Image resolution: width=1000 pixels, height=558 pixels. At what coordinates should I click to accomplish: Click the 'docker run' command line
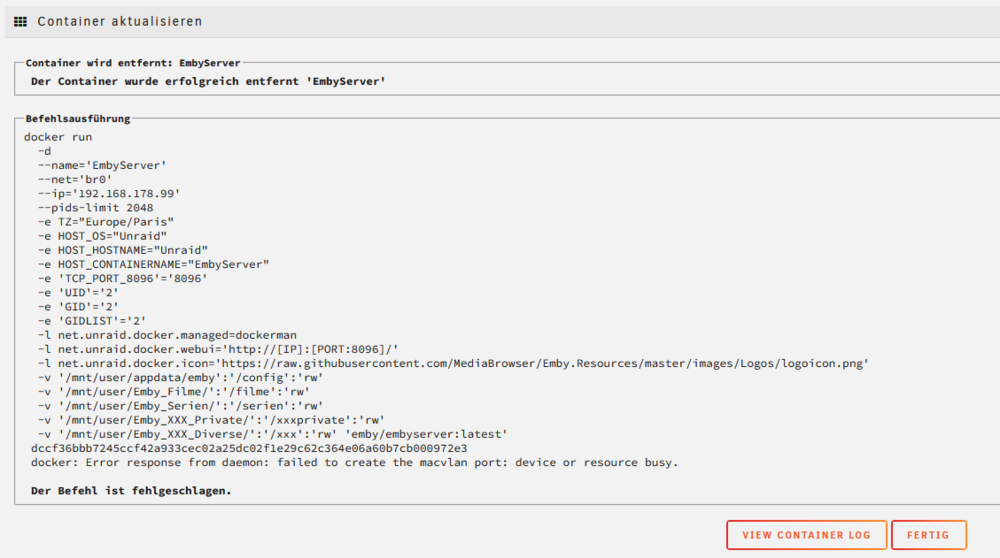click(58, 137)
